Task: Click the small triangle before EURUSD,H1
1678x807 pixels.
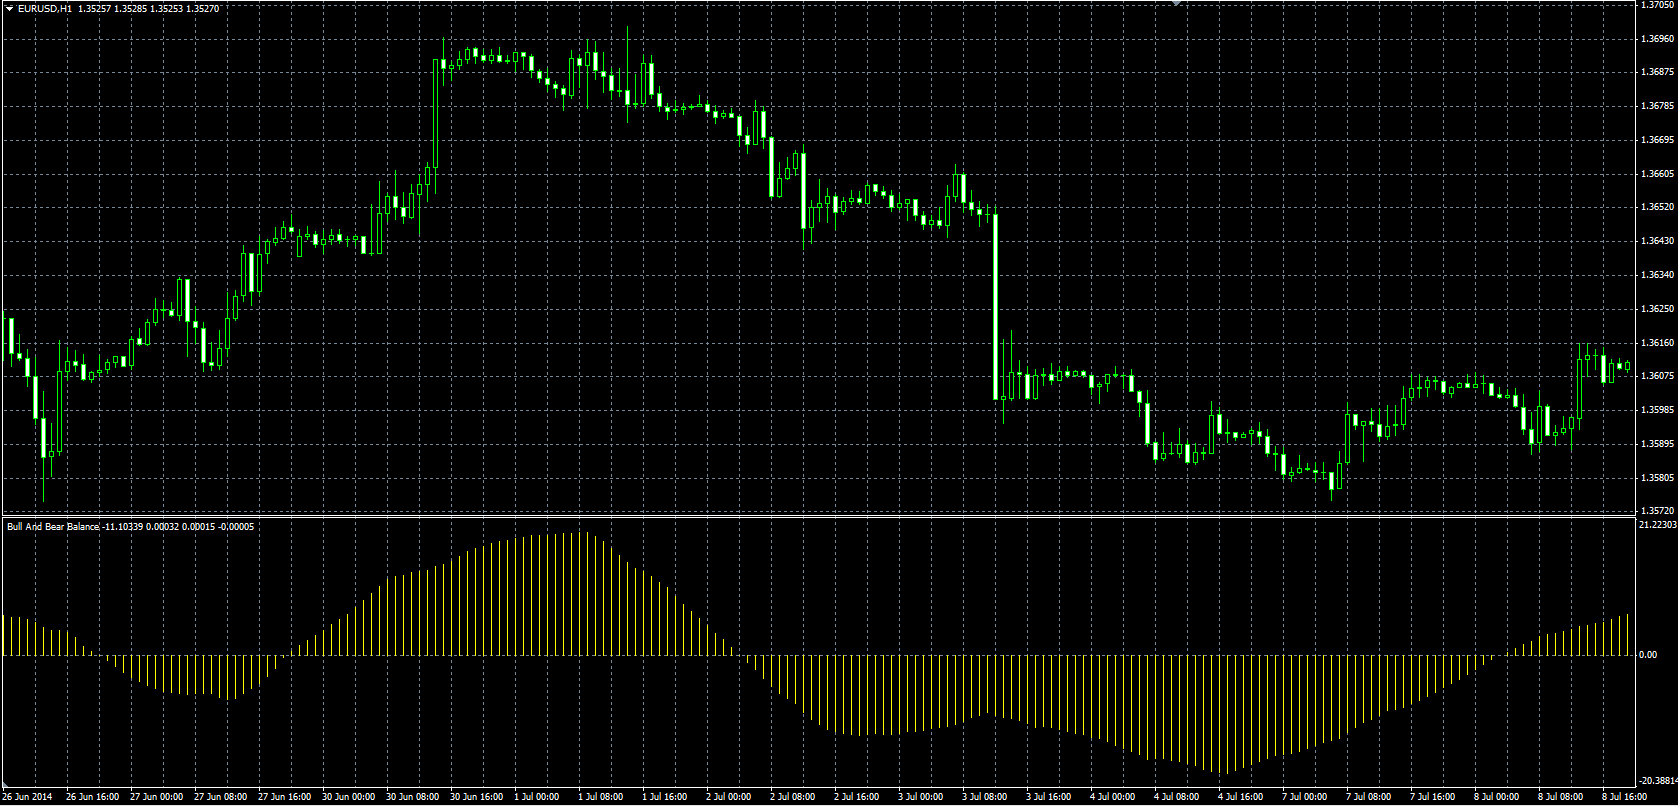Action: pyautogui.click(x=9, y=8)
